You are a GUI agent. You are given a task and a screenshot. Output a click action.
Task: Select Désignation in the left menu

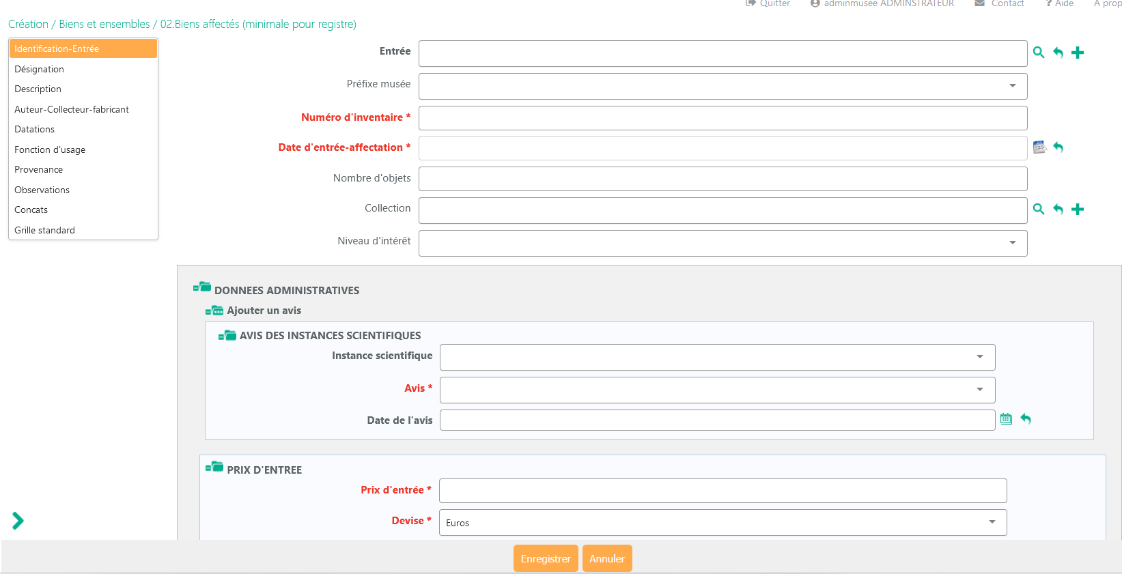pos(39,69)
